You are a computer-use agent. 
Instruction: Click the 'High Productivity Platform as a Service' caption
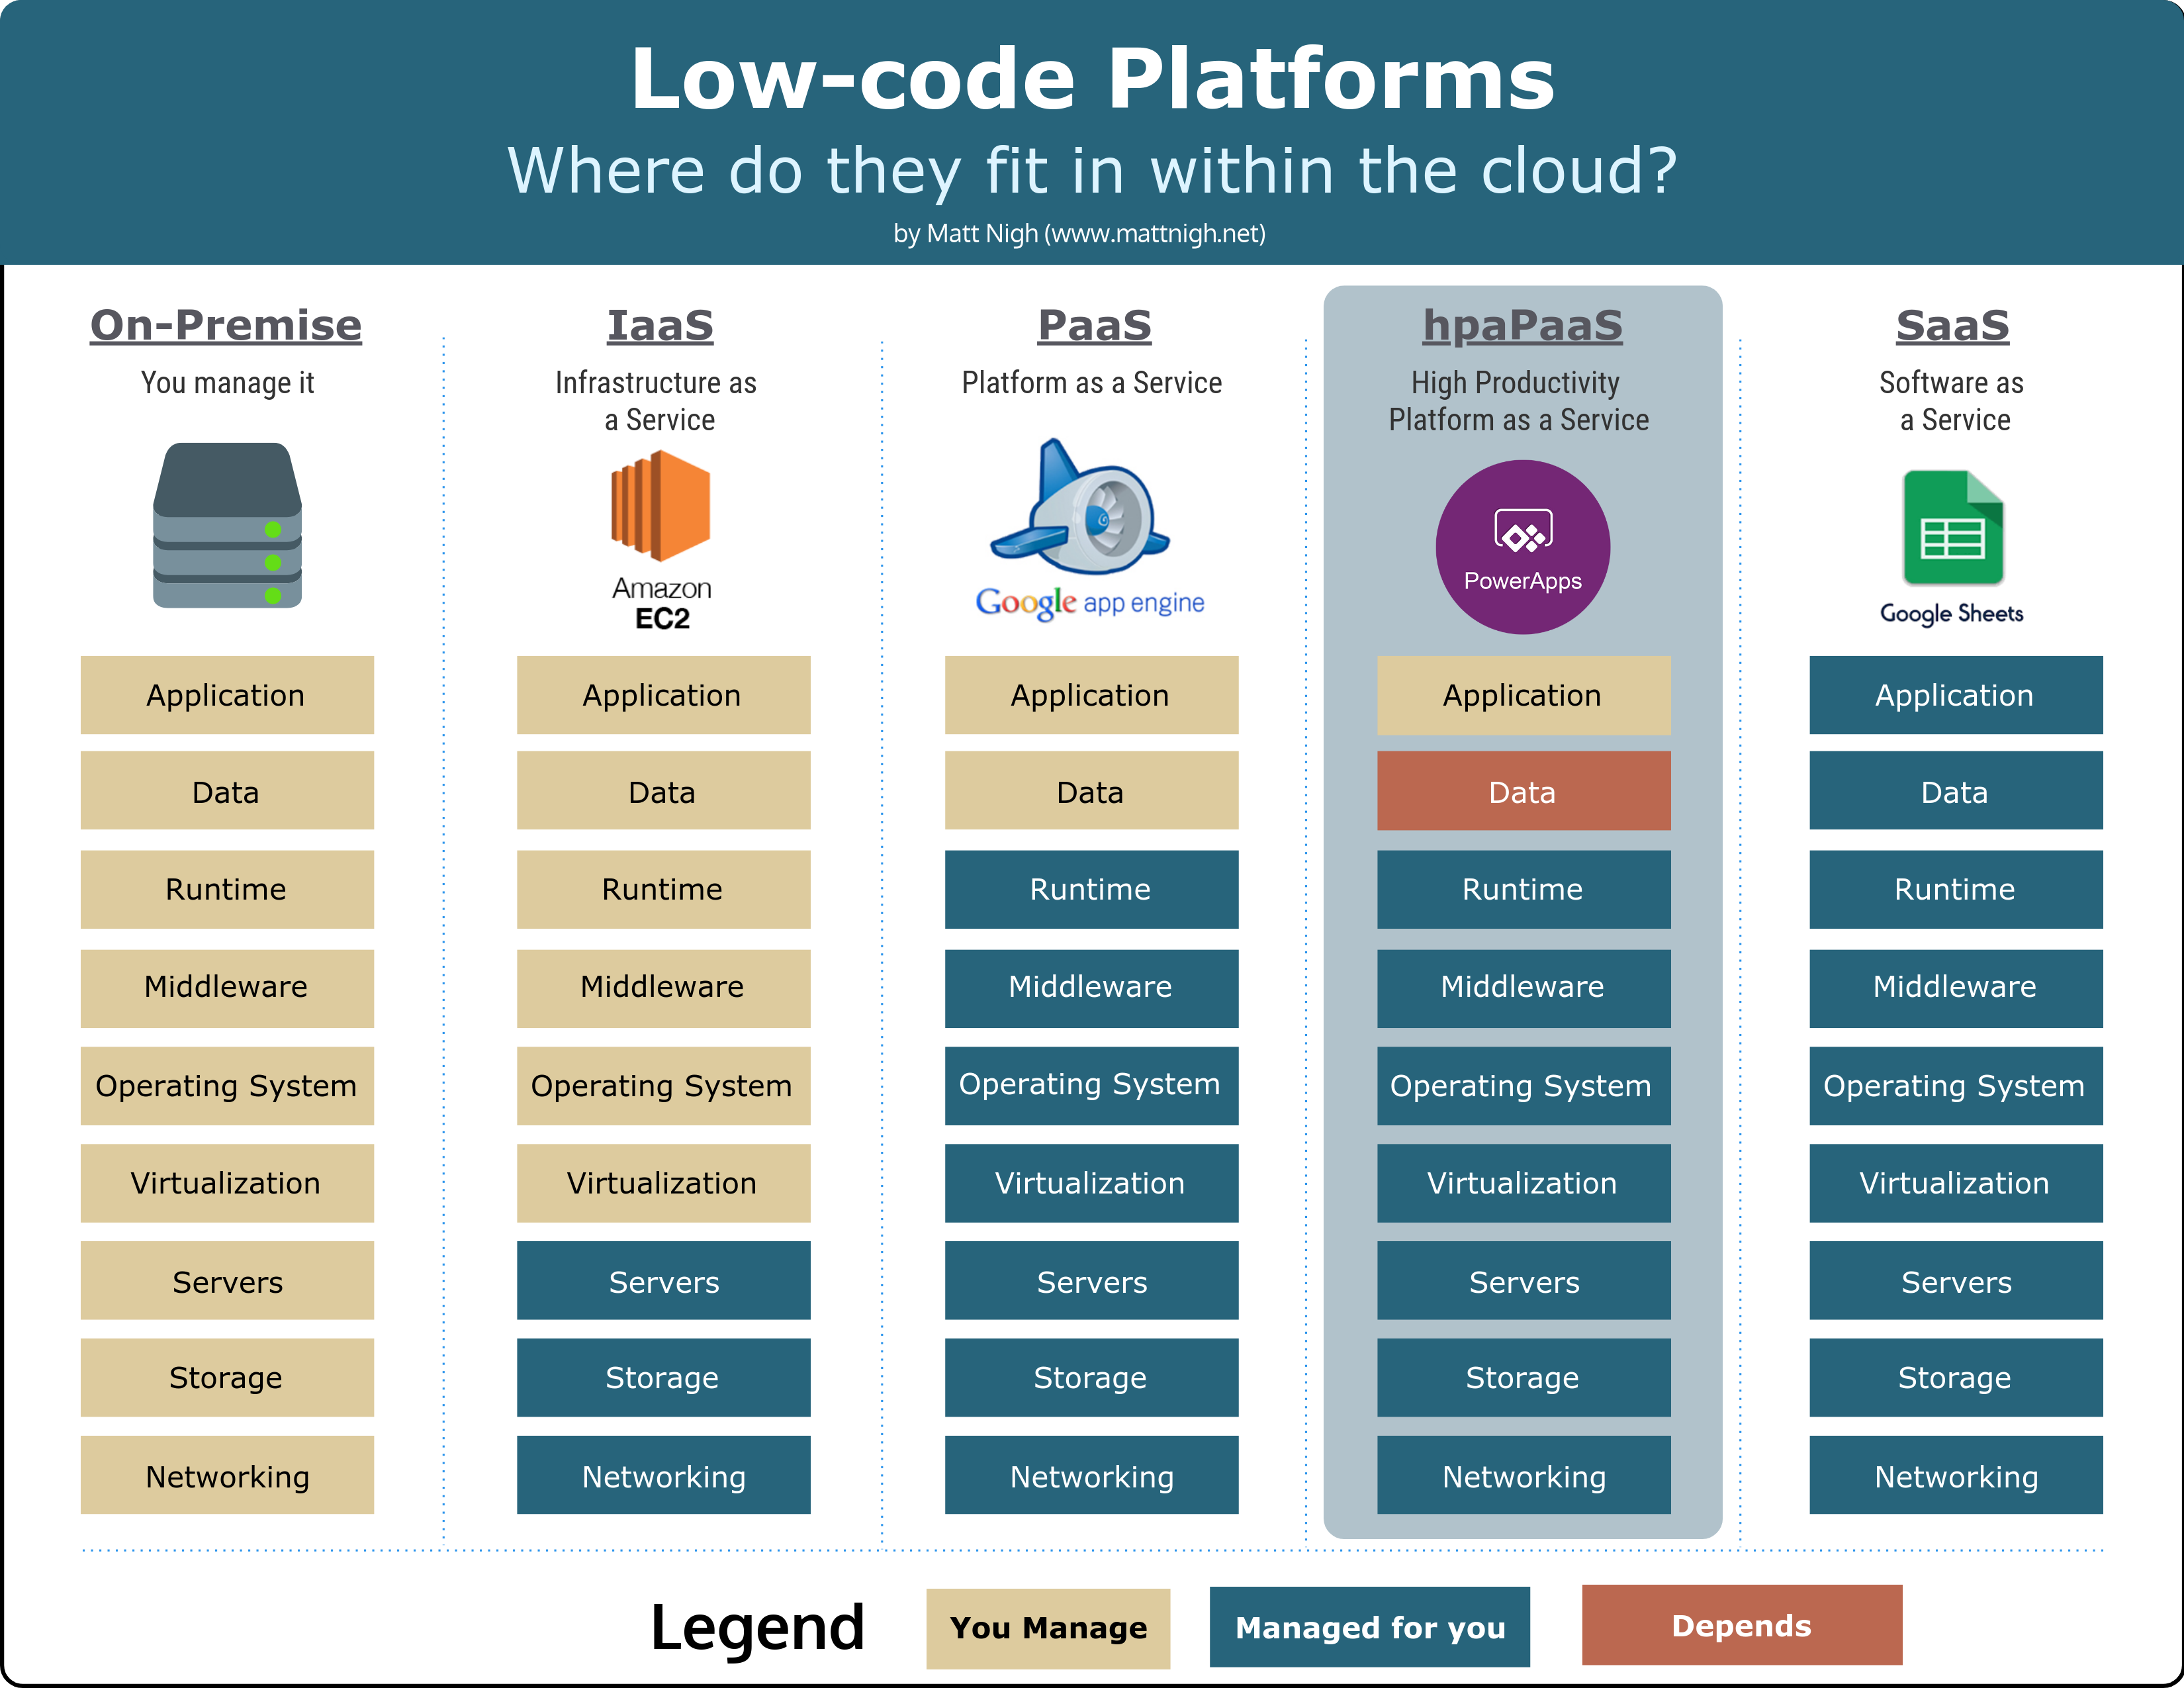pos(1518,401)
